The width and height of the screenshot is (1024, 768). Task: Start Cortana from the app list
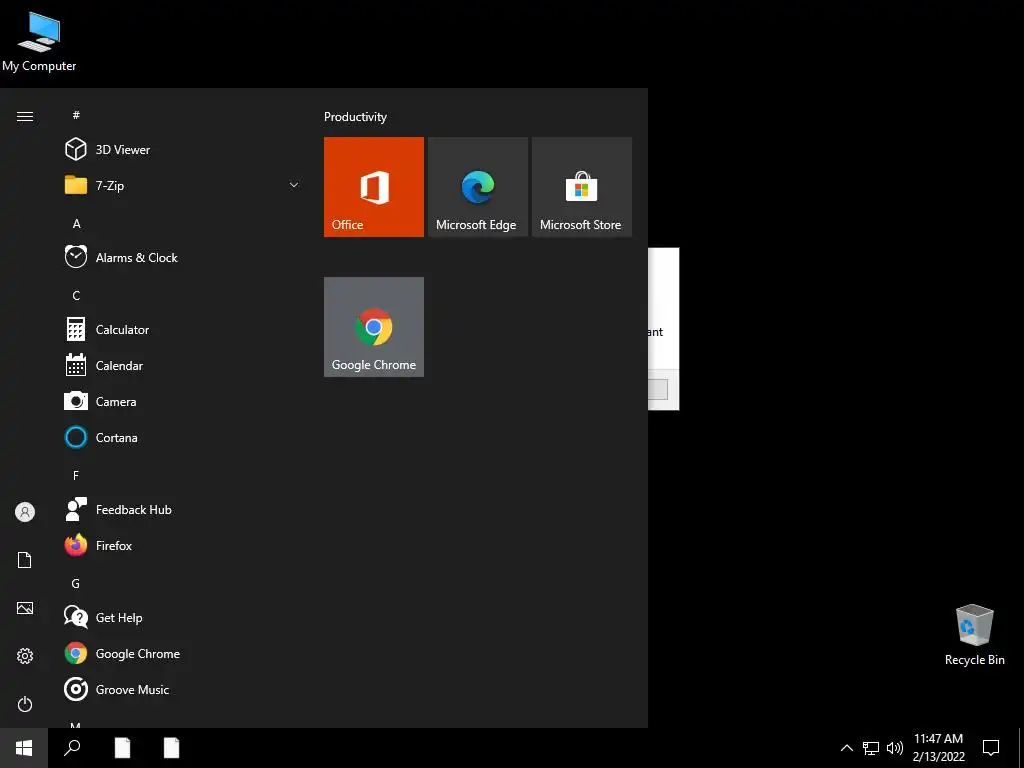tap(183, 438)
